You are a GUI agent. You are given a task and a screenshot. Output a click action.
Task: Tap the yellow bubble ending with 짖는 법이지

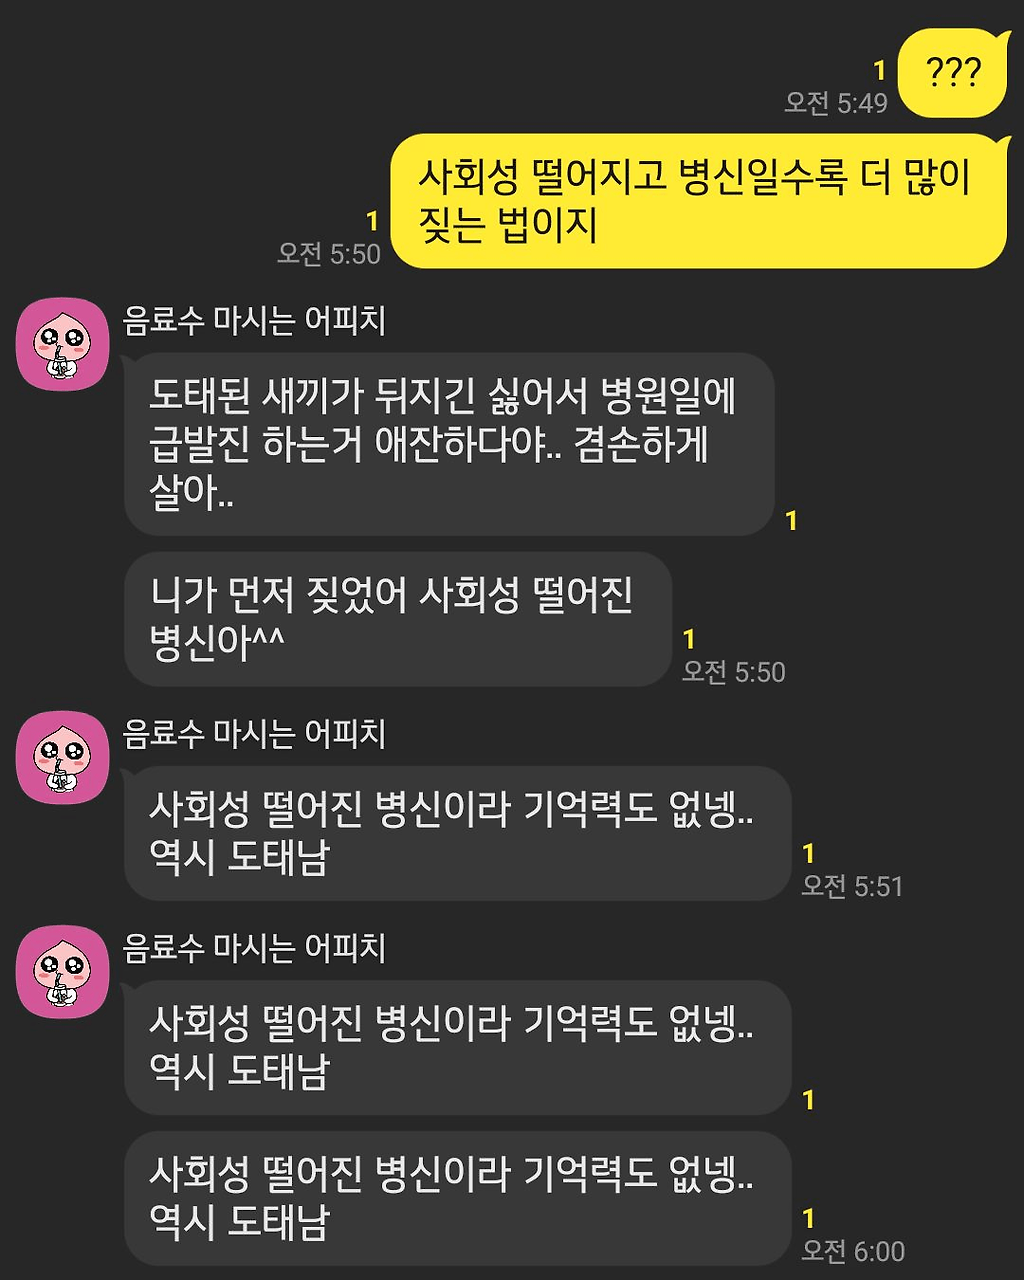pyautogui.click(x=698, y=201)
